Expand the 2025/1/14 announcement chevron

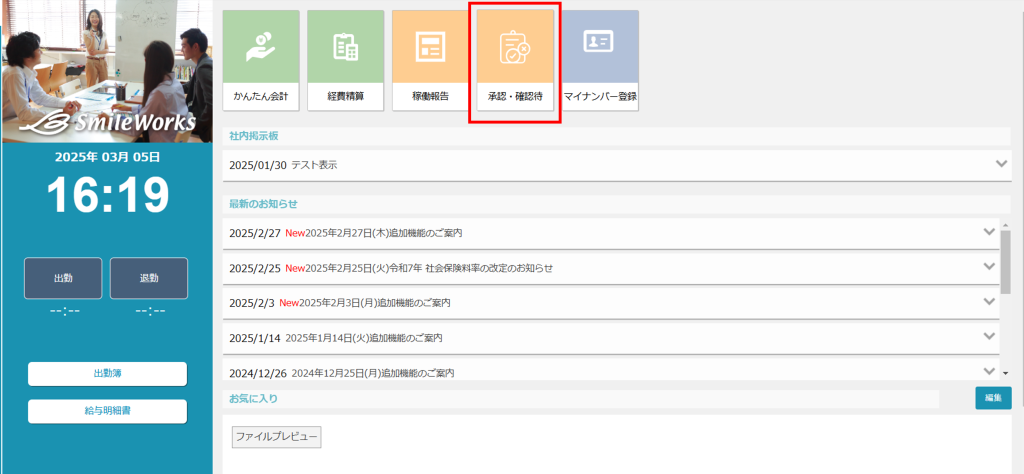(x=989, y=336)
